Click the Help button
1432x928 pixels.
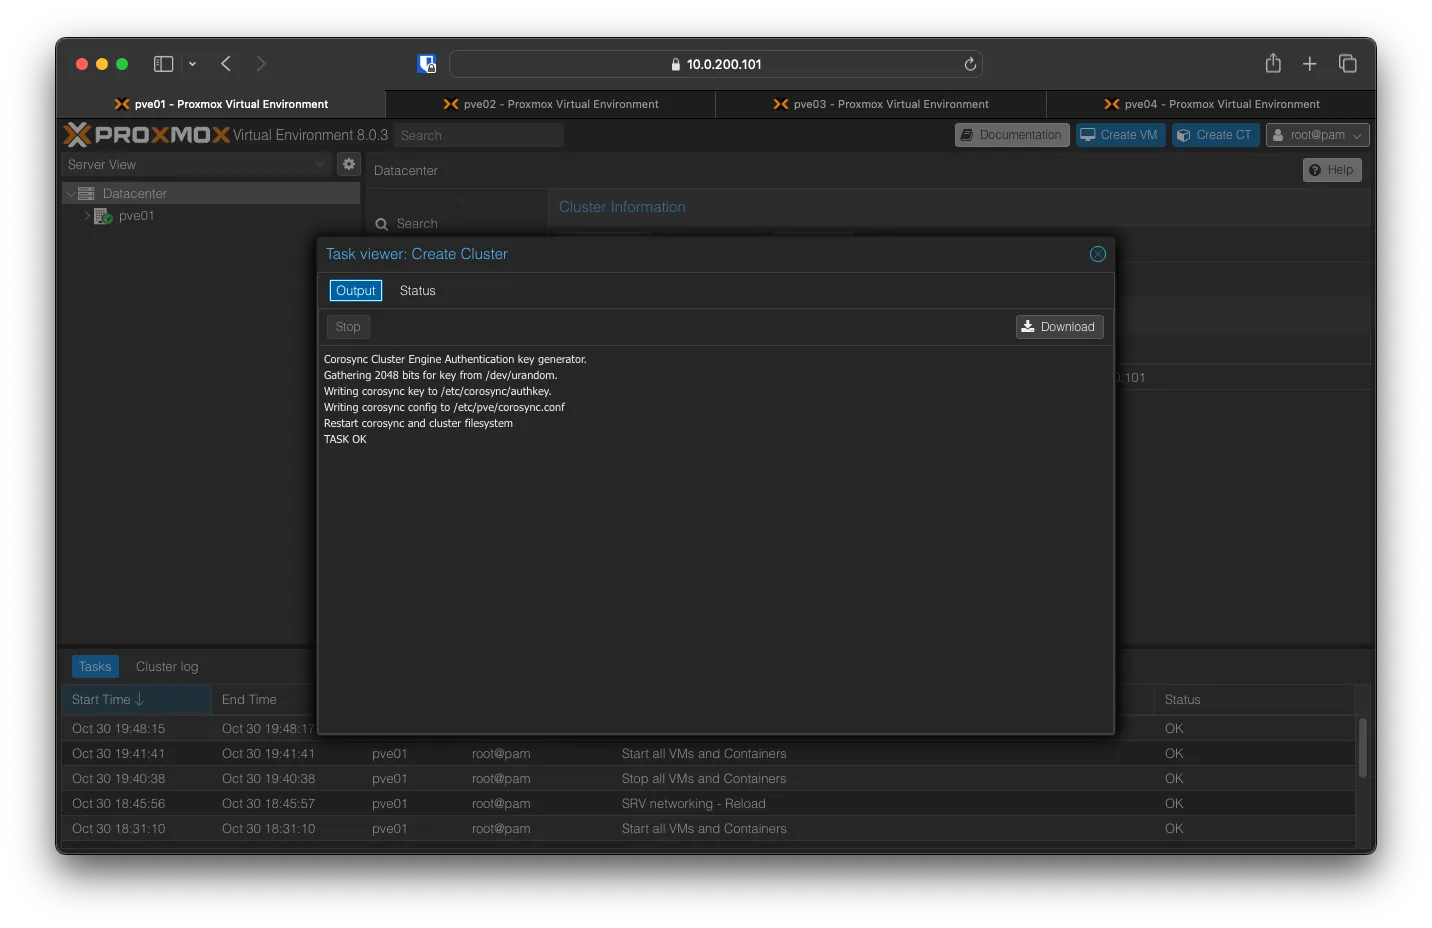[x=1332, y=170]
